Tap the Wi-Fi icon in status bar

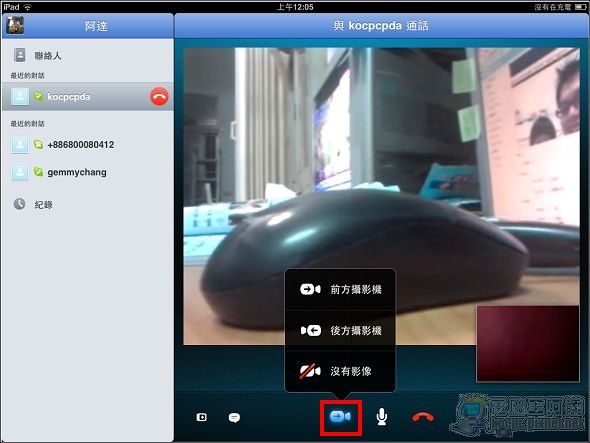(x=27, y=7)
